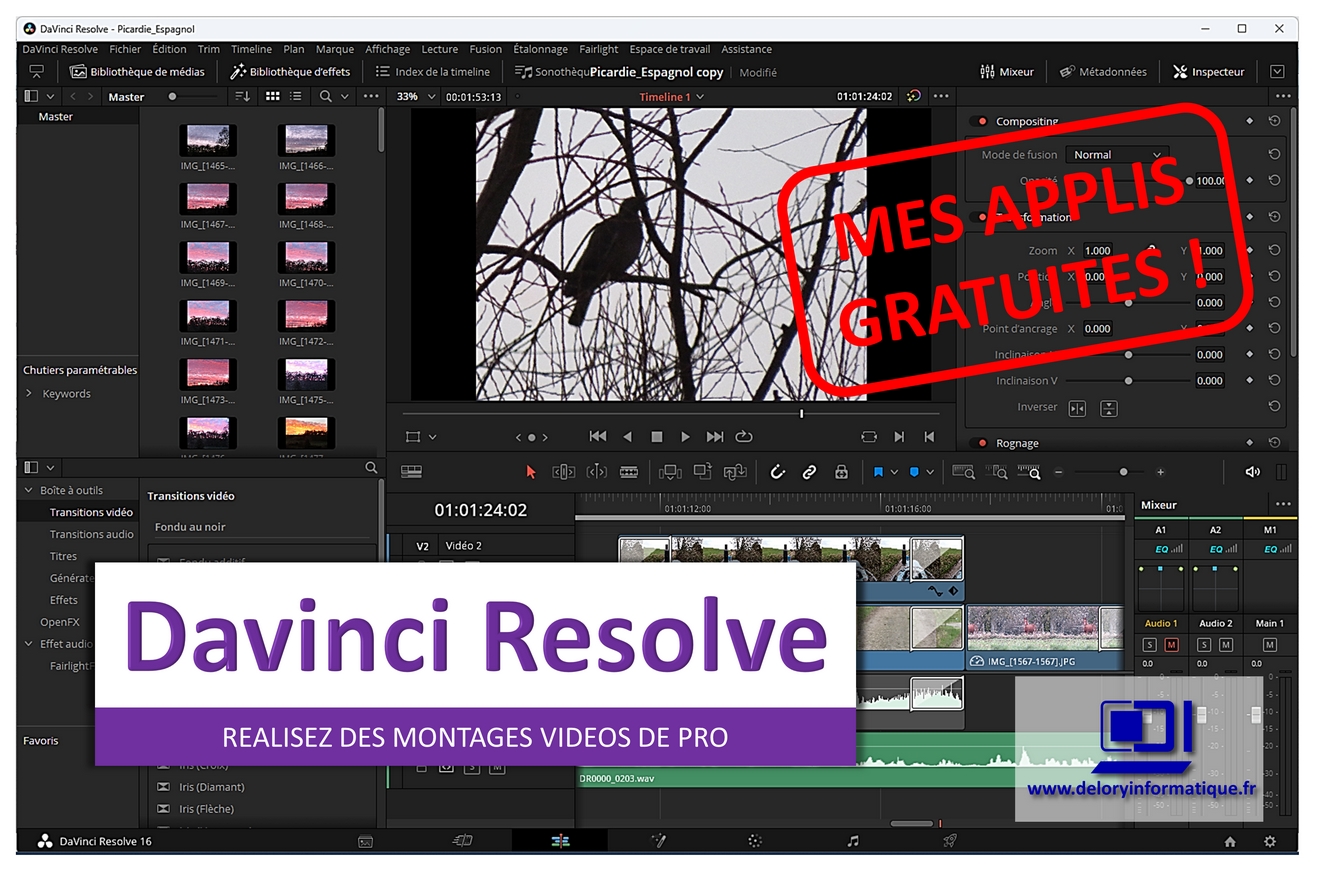
Task: Toggle the Rognage section switch
Action: 979,443
